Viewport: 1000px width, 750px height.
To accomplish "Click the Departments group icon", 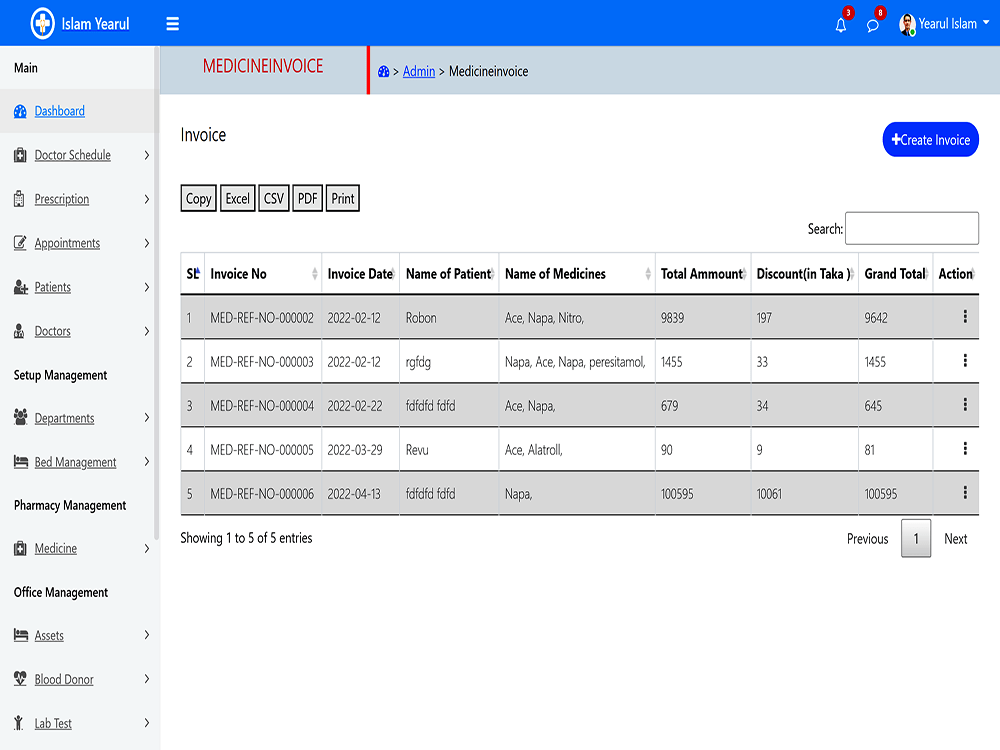I will coord(20,418).
